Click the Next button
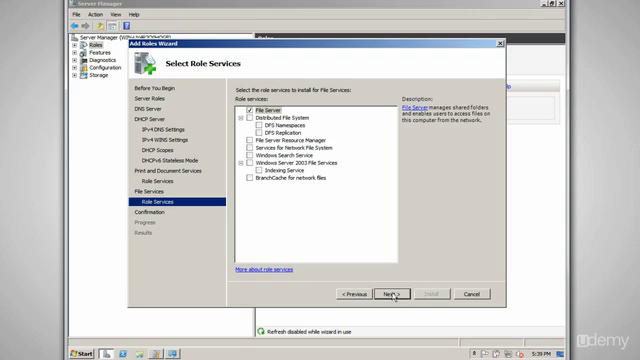Image resolution: width=640 pixels, height=360 pixels. pos(392,294)
